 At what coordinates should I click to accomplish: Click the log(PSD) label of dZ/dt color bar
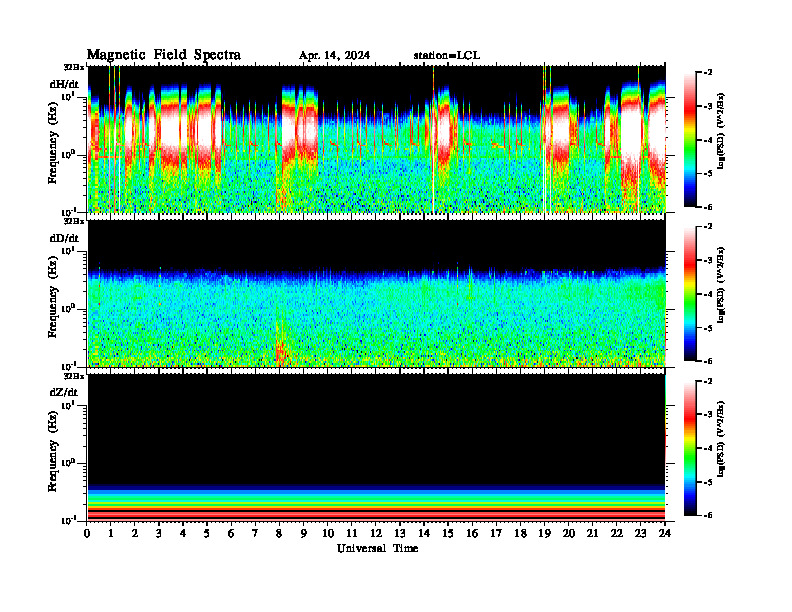tap(720, 439)
